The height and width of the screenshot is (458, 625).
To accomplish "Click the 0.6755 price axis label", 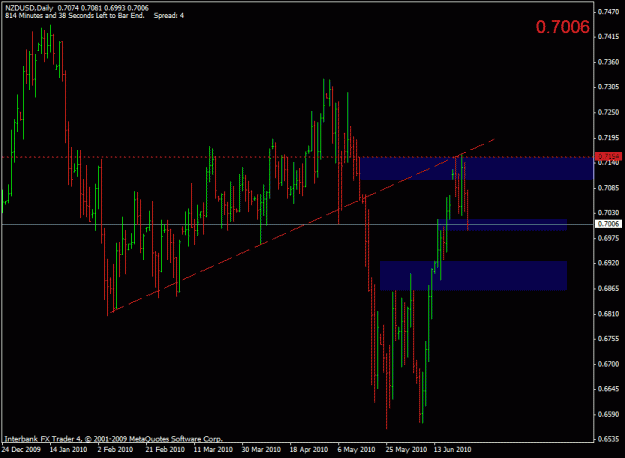I will [x=608, y=339].
